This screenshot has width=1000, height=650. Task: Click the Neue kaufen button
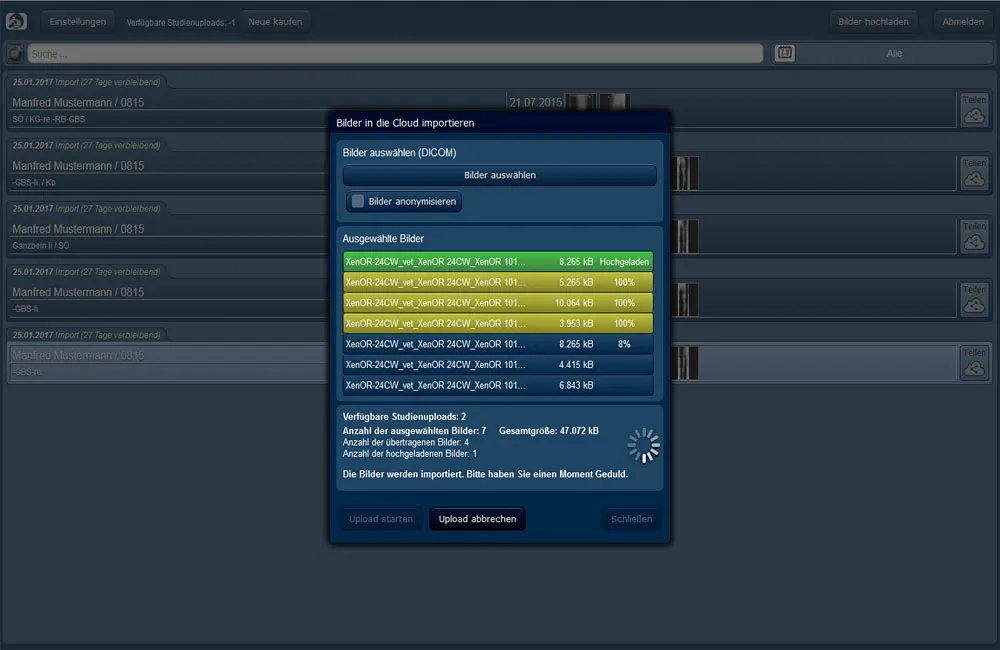(x=276, y=21)
